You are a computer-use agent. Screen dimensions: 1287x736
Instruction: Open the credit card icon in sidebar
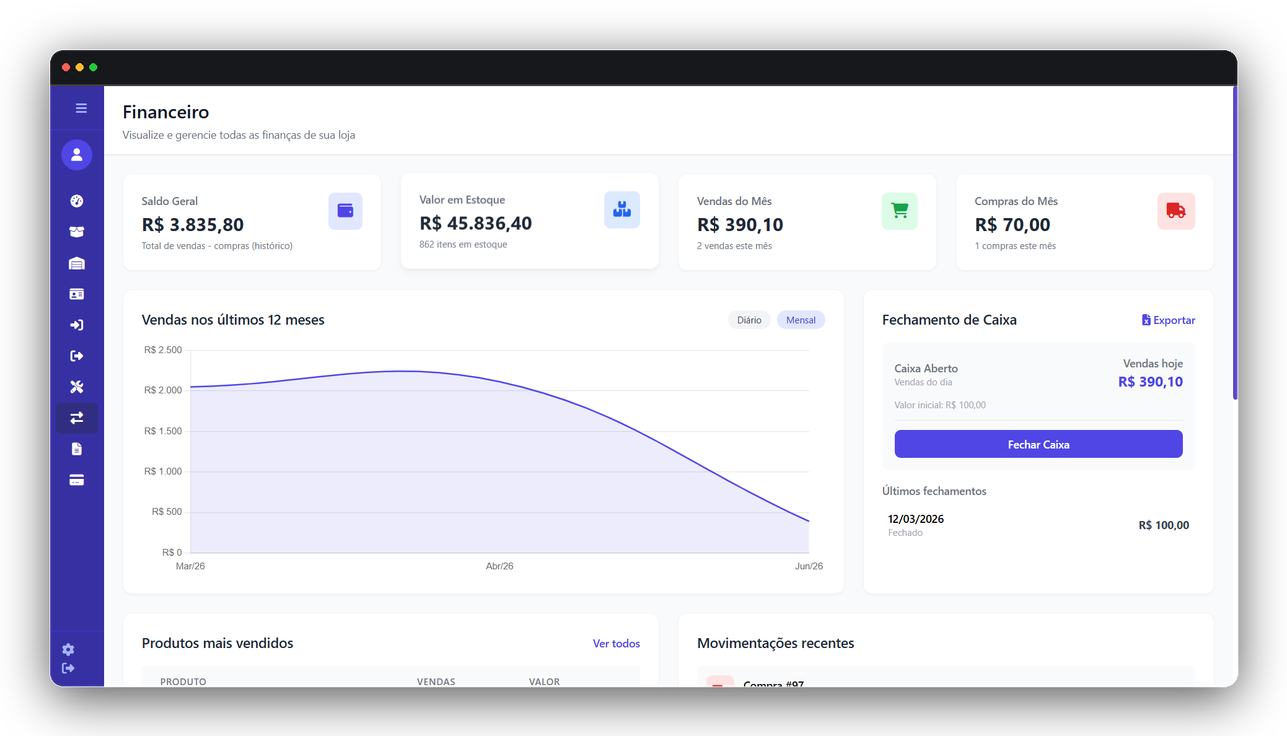tap(77, 480)
